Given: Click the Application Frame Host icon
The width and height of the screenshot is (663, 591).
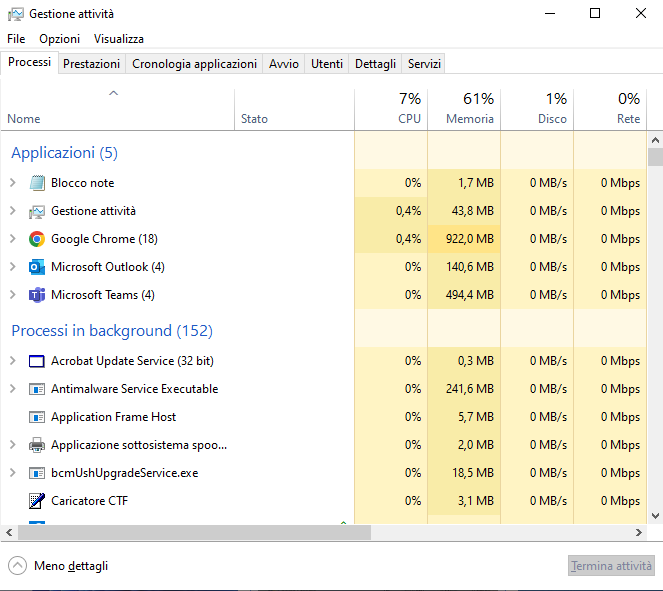Looking at the screenshot, I should click(37, 417).
